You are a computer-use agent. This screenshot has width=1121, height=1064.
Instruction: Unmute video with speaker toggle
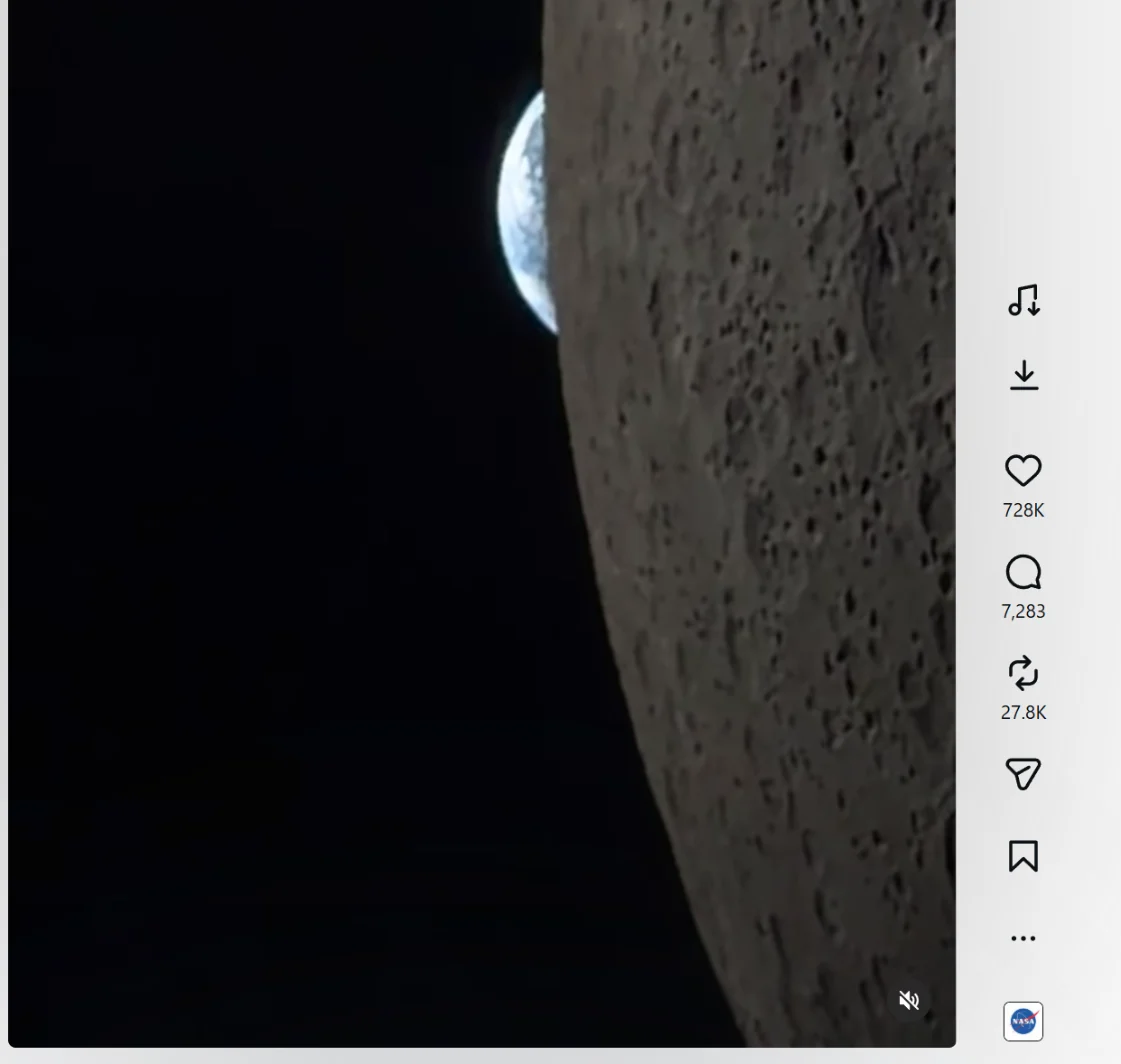pos(909,1000)
